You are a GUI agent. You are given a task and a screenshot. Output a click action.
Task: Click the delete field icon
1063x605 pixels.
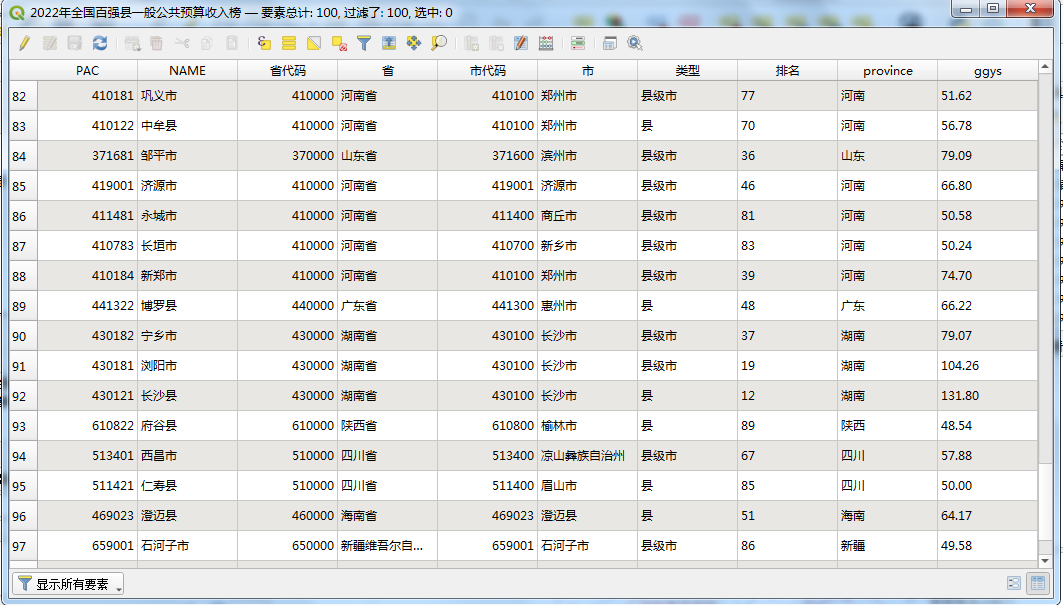(496, 43)
